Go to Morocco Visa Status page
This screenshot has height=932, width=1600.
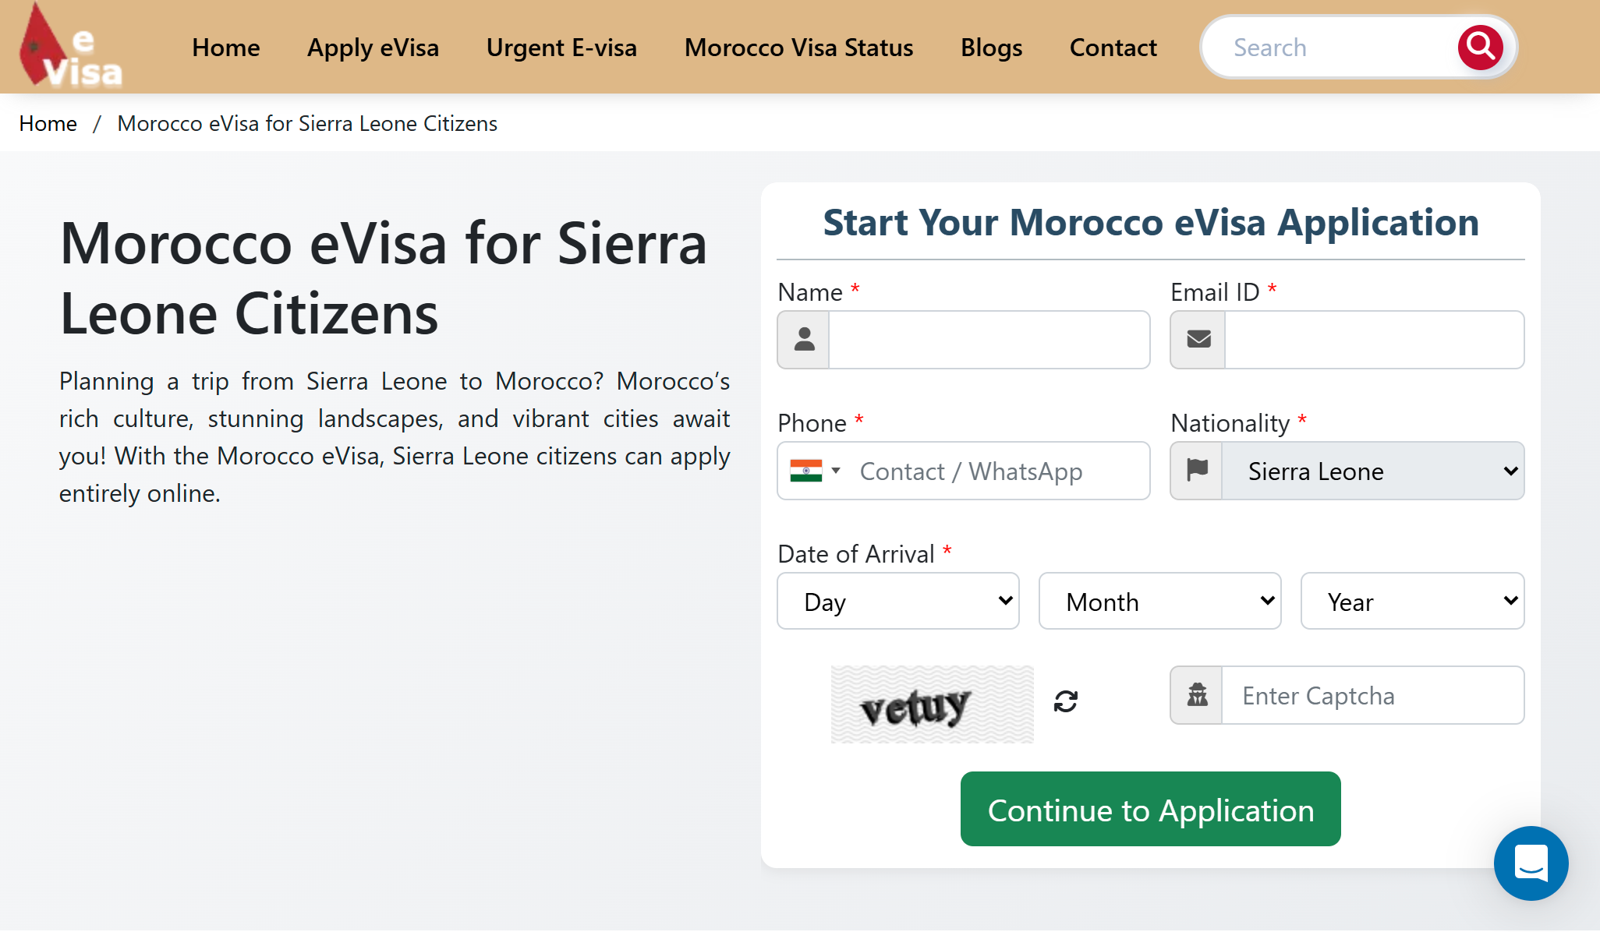tap(798, 47)
